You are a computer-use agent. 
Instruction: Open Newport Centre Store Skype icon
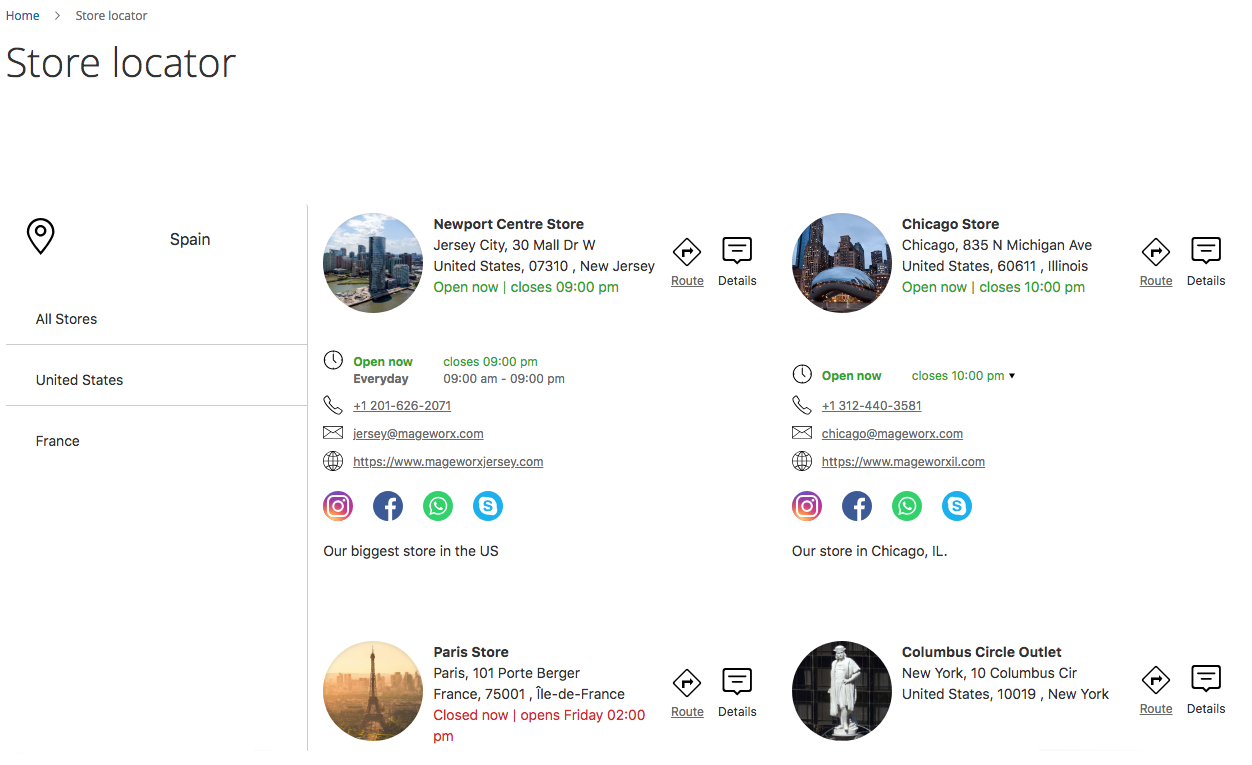488,506
